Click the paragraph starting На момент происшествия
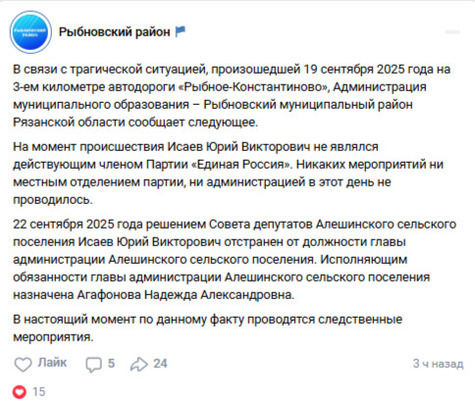The image size is (475, 406). (228, 173)
